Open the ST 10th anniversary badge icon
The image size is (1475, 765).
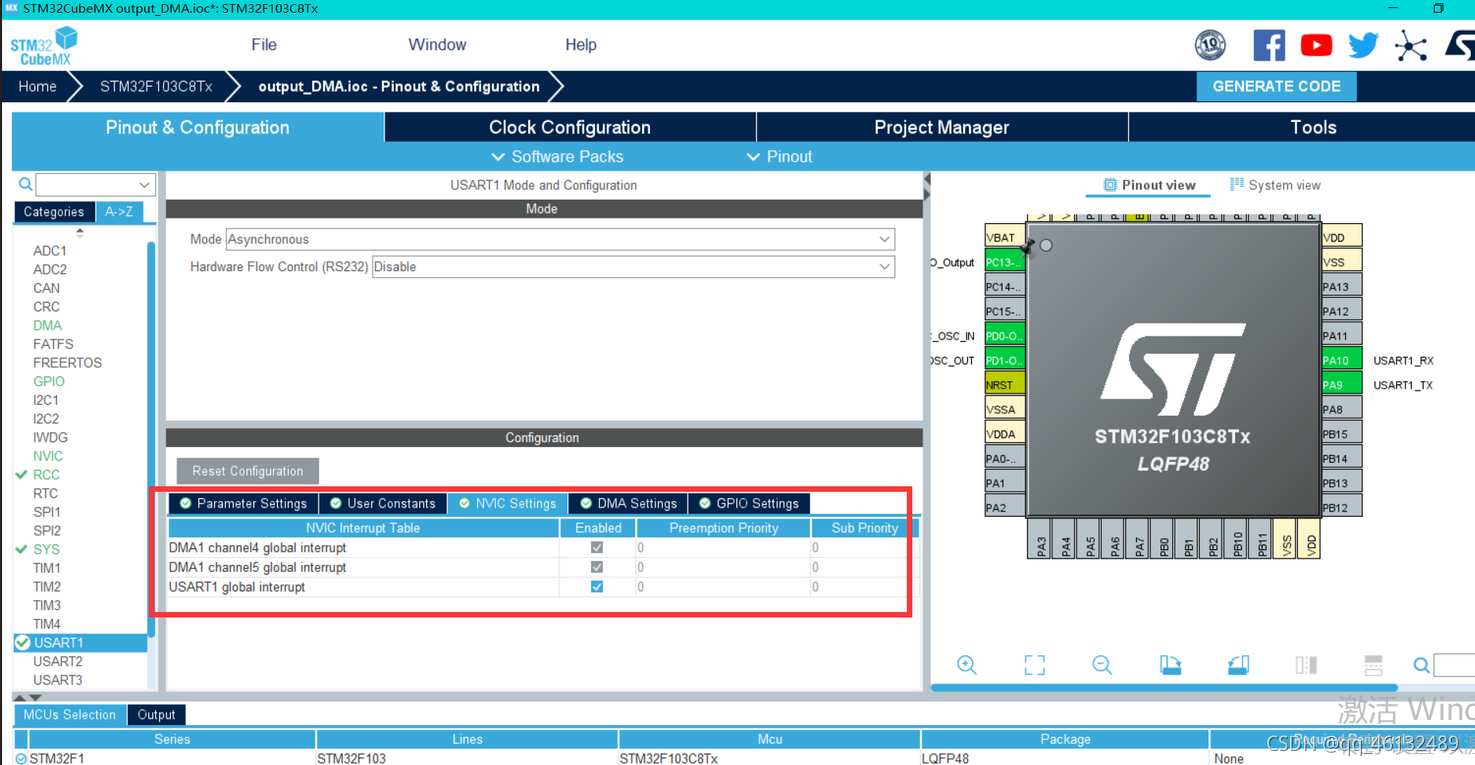(1210, 45)
